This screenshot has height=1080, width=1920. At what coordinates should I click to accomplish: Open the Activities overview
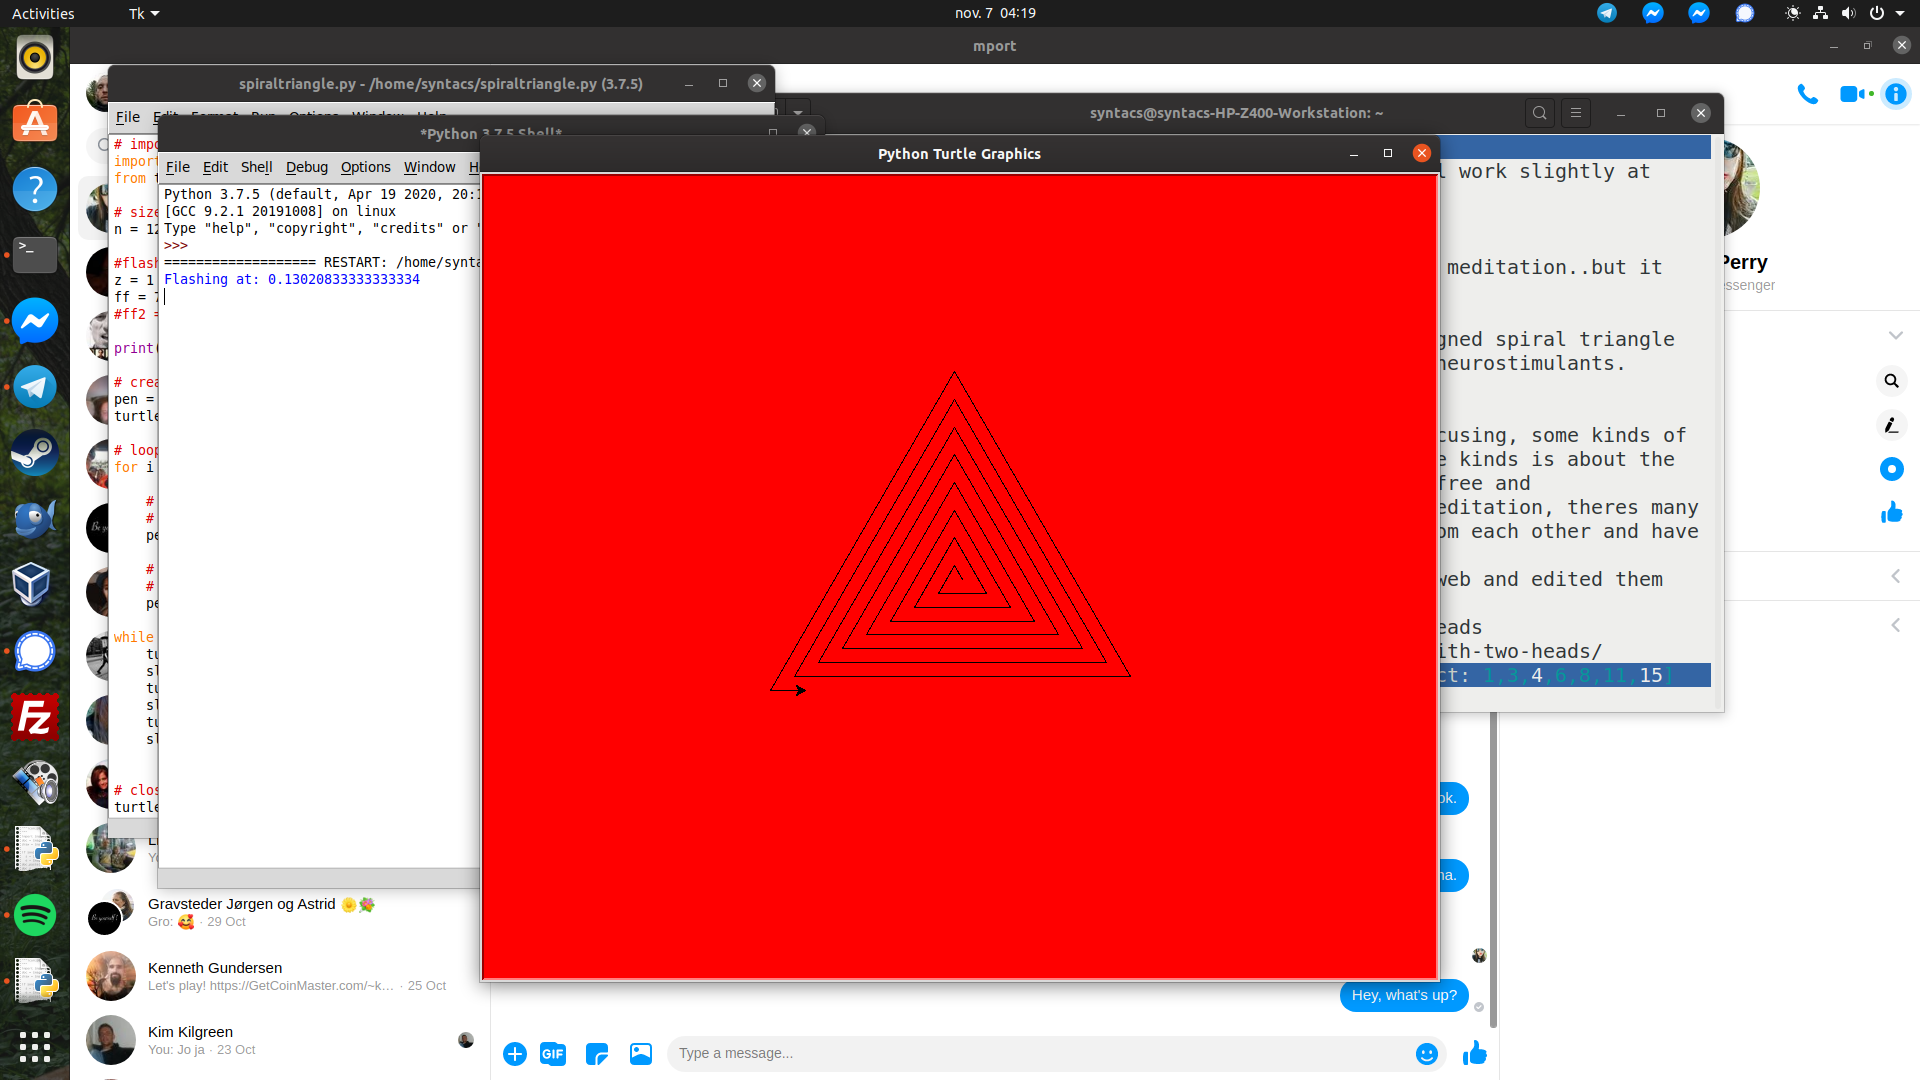click(43, 13)
